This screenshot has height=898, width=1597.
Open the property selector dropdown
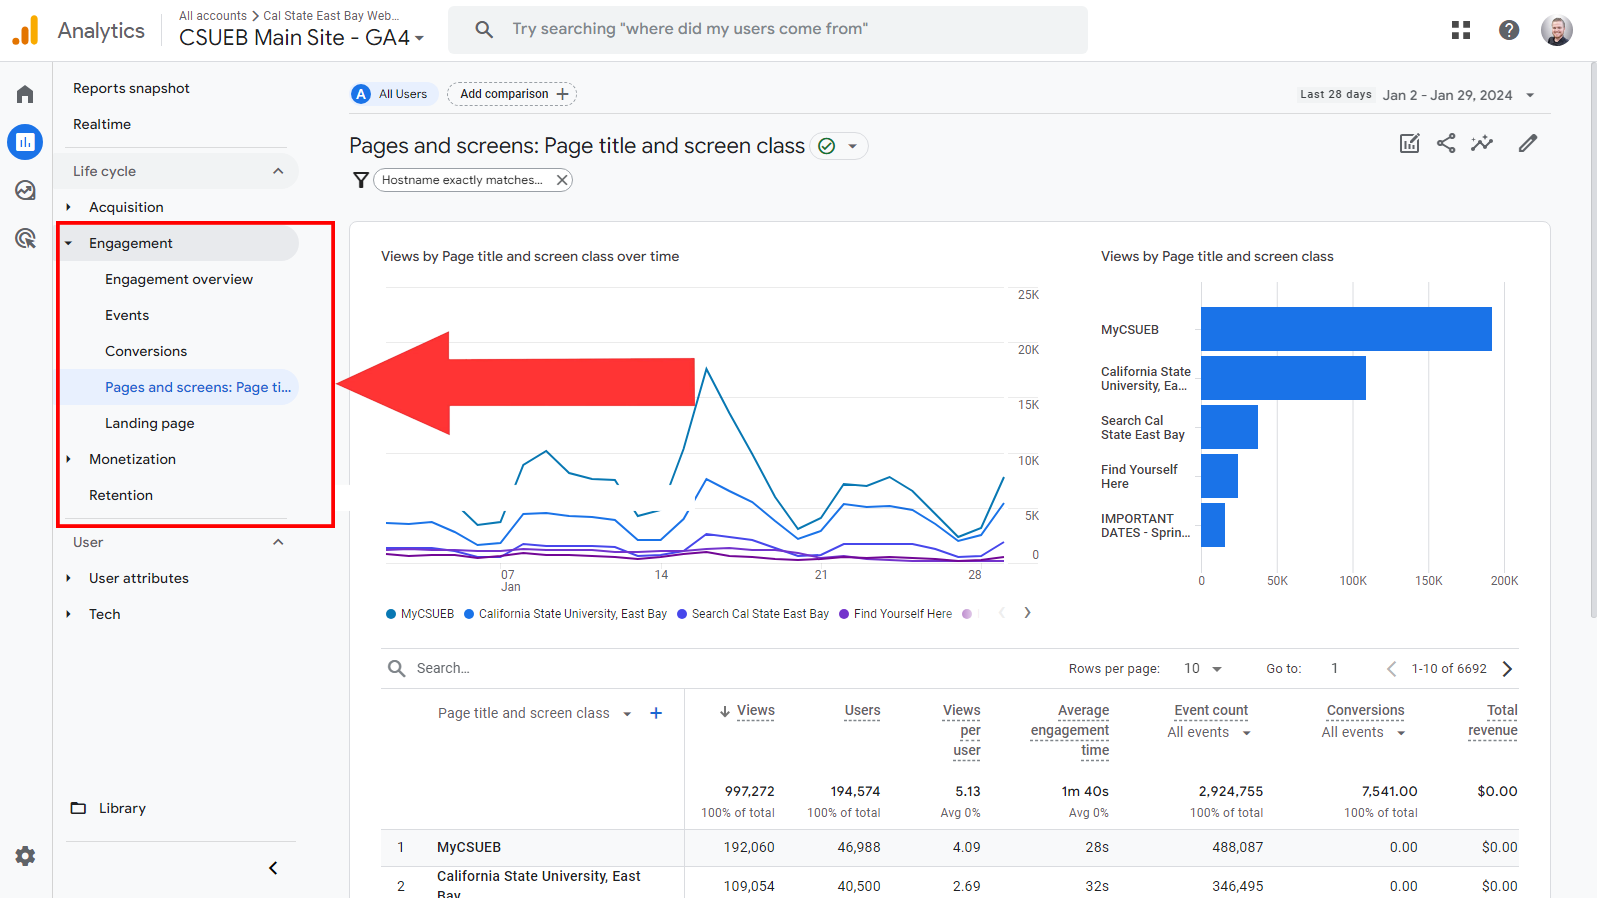[302, 38]
